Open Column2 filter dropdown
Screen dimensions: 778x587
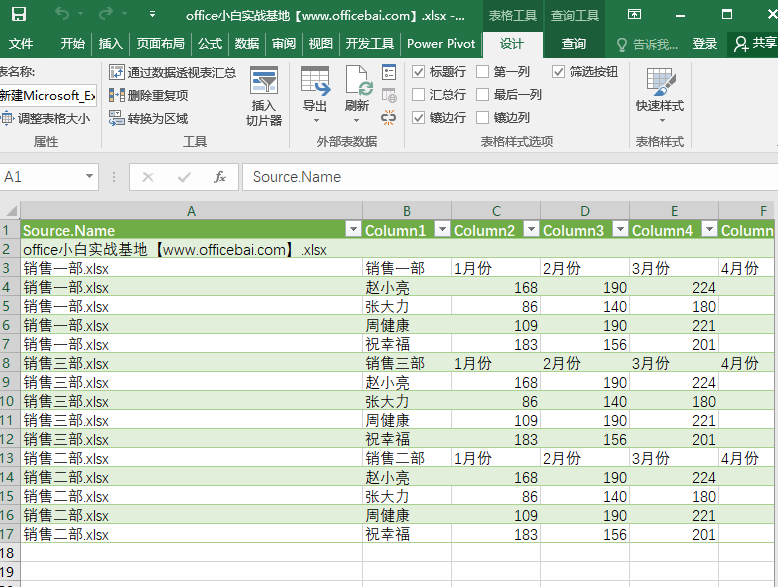[531, 229]
